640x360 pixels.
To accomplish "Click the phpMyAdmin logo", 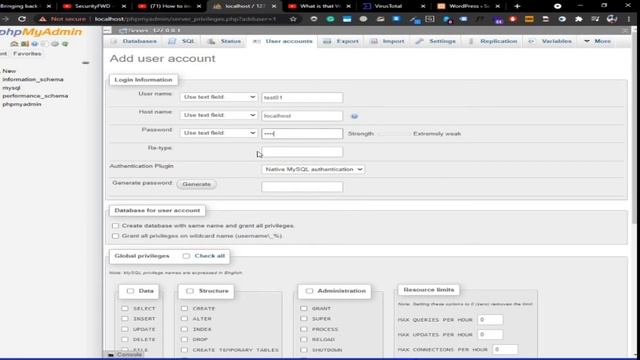I will tap(41, 32).
